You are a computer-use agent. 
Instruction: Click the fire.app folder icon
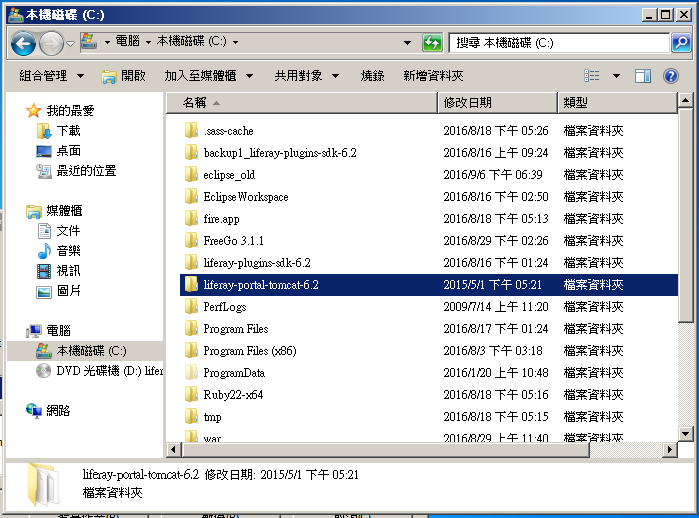click(x=191, y=218)
